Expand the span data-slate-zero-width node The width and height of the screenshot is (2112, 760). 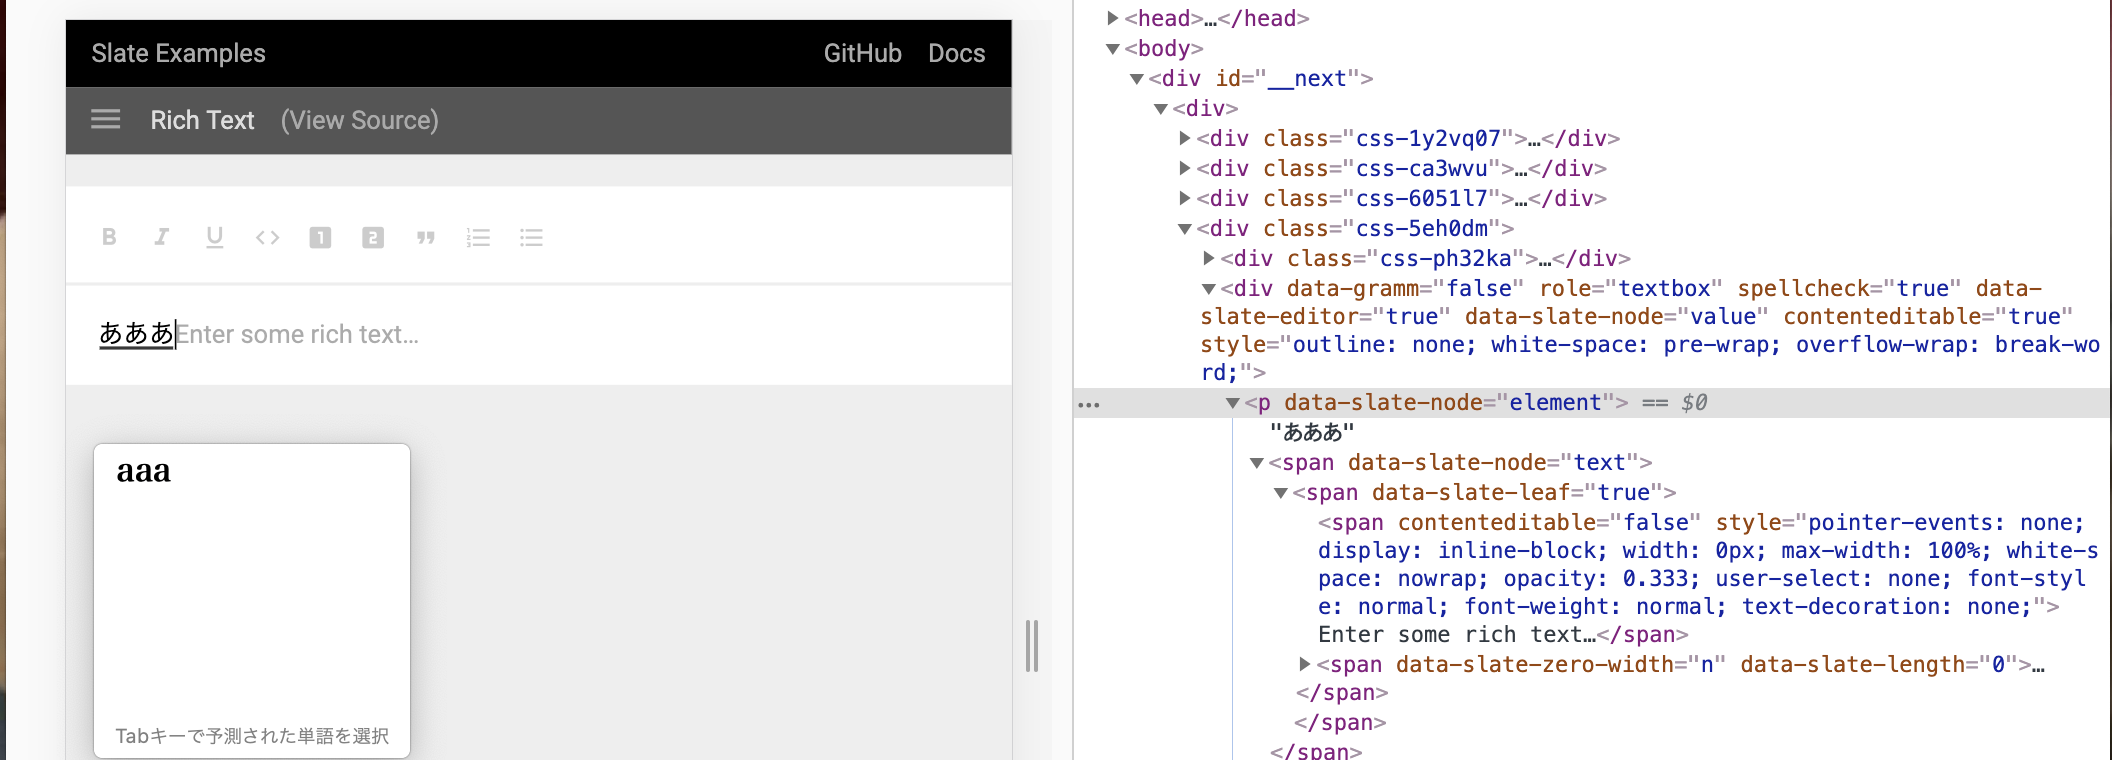pos(1304,664)
